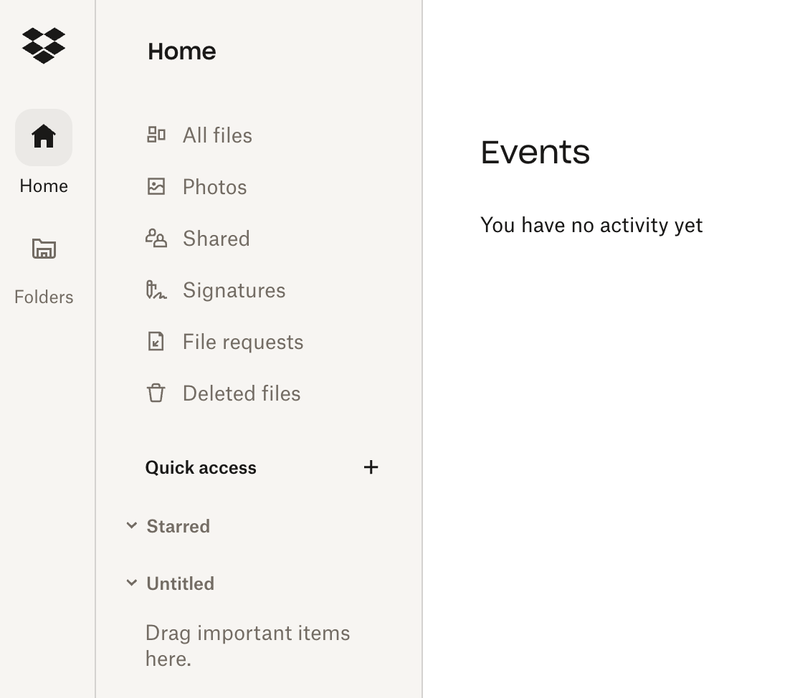Go to Photos section
This screenshot has height=698, width=800.
coord(214,187)
